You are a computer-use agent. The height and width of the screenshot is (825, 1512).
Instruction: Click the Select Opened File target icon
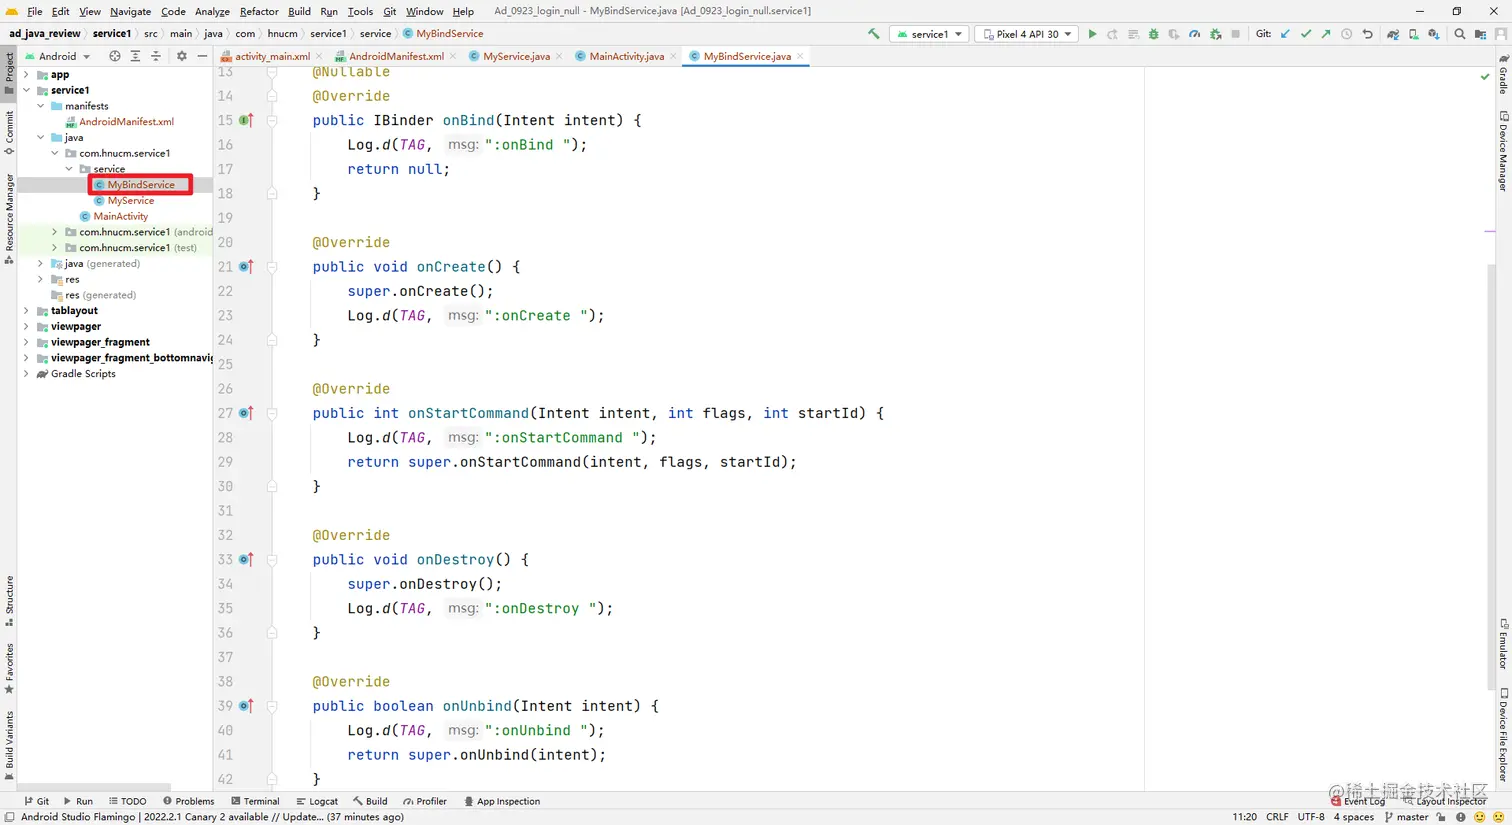(x=114, y=56)
